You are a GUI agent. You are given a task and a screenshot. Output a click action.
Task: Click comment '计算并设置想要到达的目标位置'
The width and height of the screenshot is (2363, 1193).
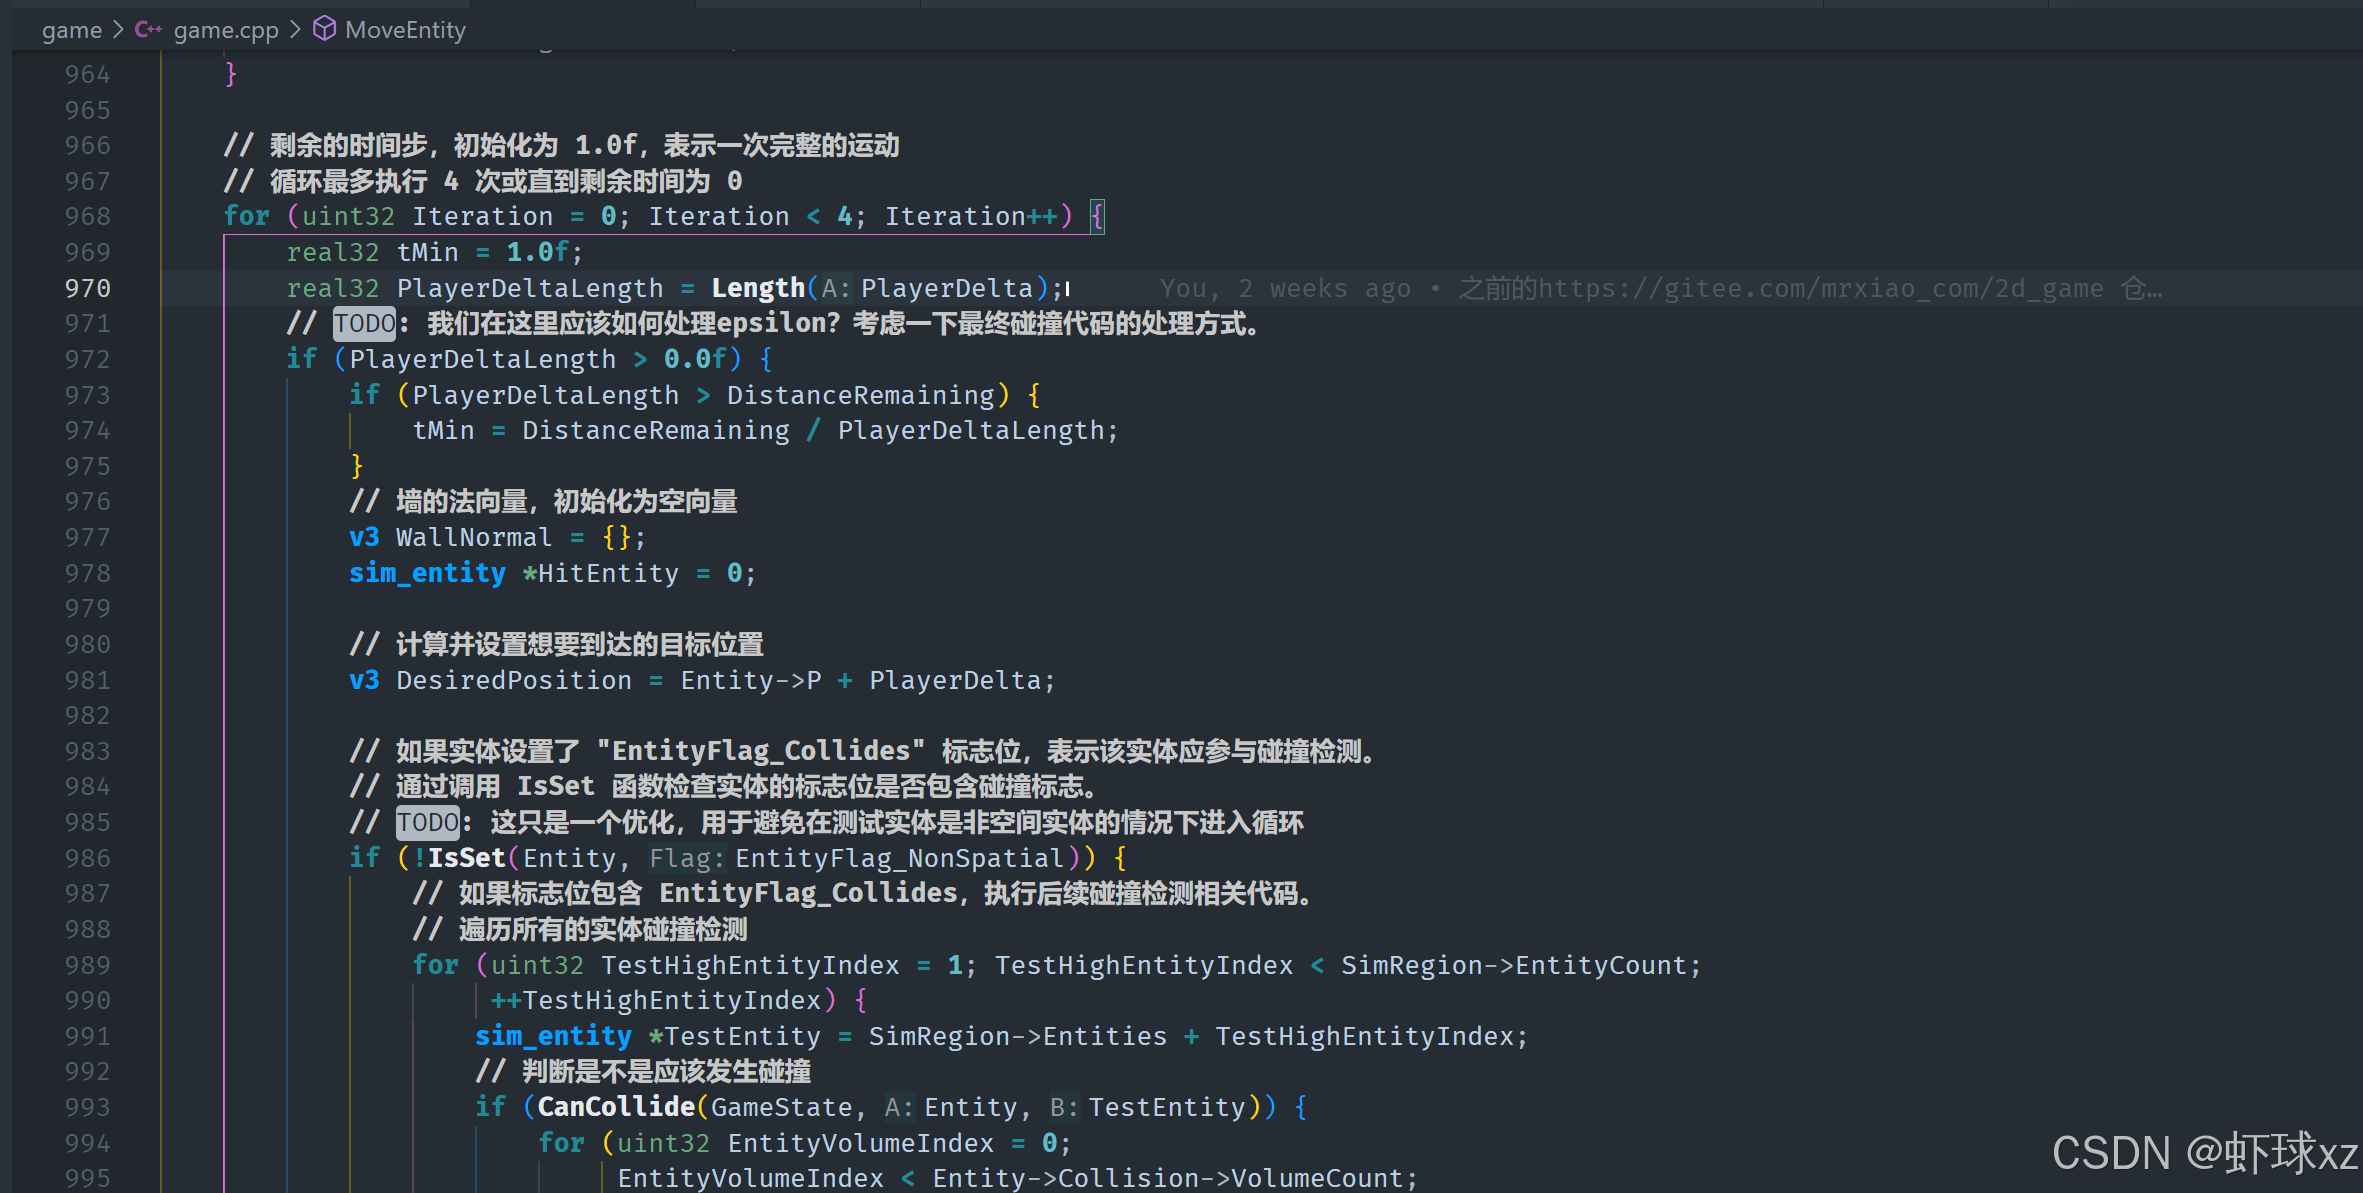[x=580, y=644]
